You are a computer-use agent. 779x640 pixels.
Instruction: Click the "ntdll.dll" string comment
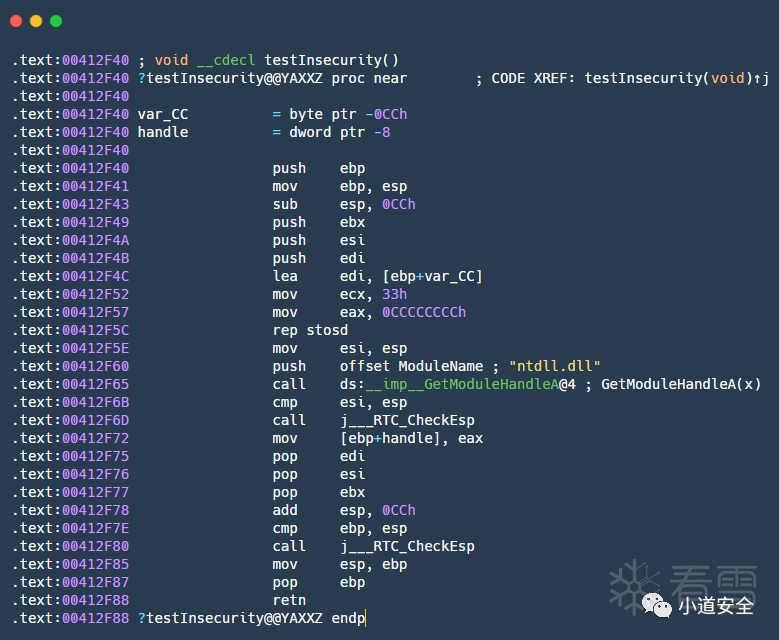(x=554, y=366)
